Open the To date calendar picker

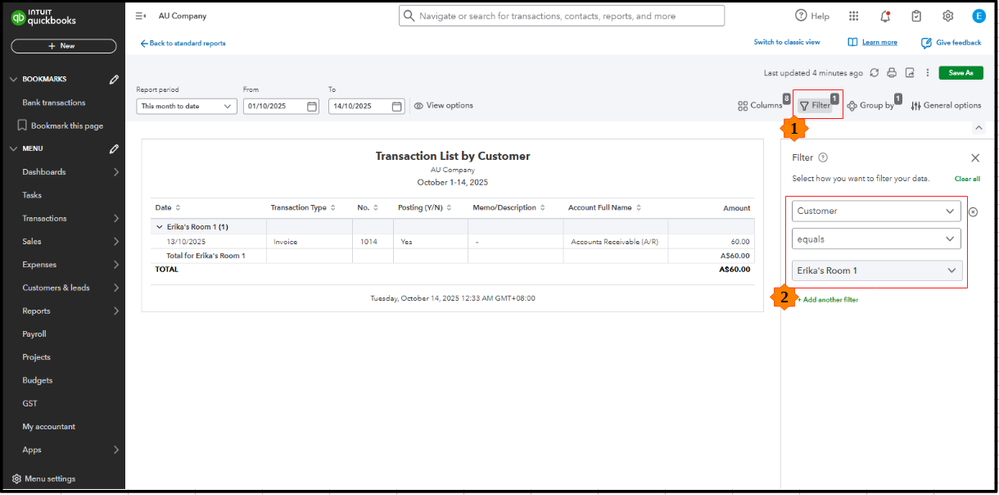pyautogui.click(x=397, y=106)
